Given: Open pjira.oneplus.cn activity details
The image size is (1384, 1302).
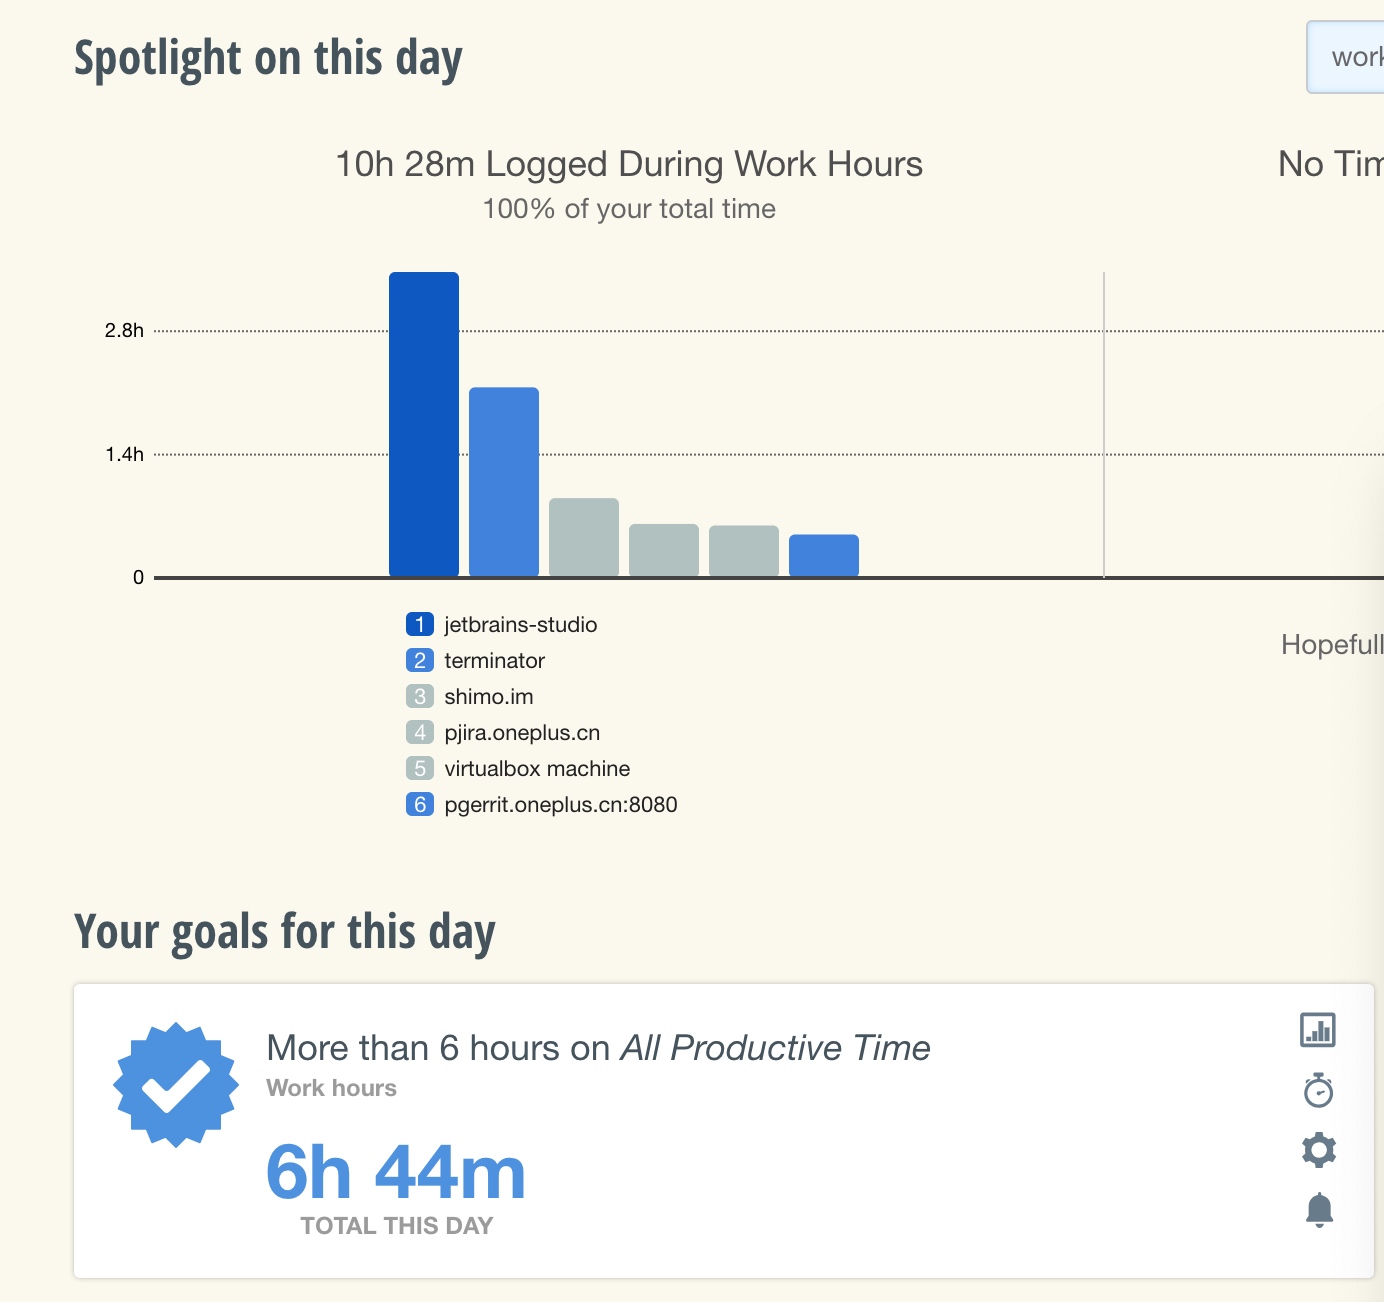Looking at the screenshot, I should pos(522,732).
